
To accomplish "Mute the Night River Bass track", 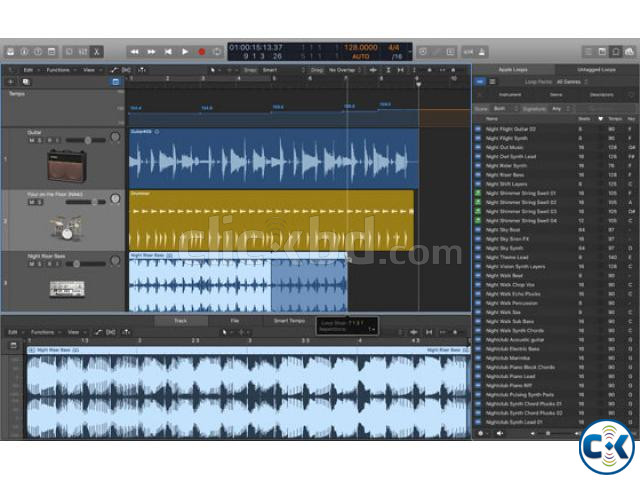I will pyautogui.click(x=31, y=264).
